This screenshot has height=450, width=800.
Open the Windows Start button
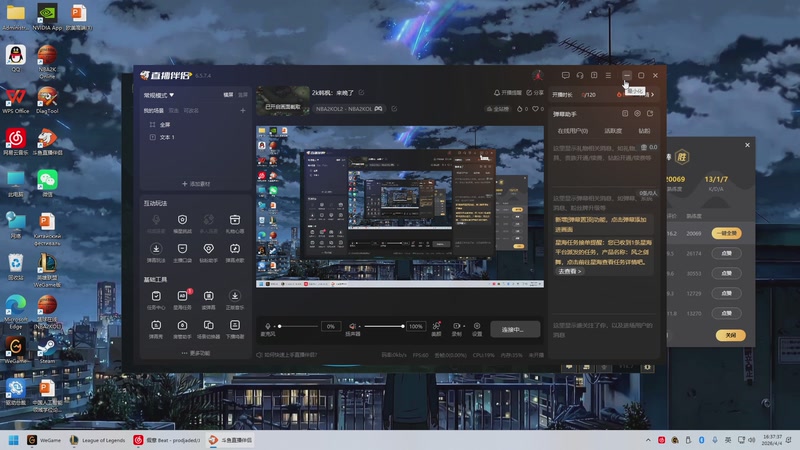[x=14, y=440]
